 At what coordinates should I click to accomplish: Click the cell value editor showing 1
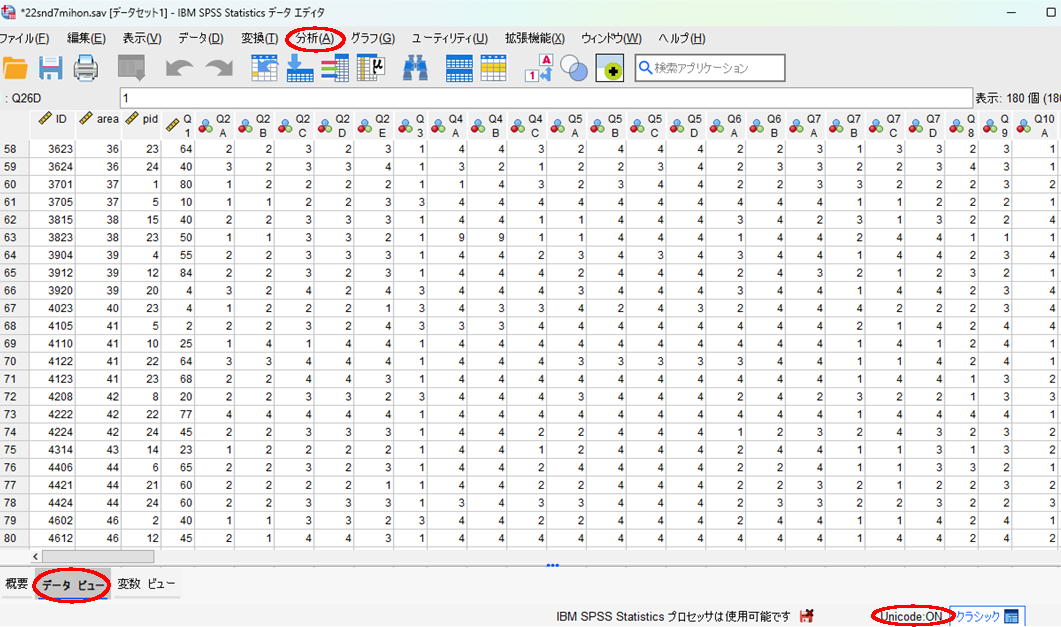pos(546,98)
